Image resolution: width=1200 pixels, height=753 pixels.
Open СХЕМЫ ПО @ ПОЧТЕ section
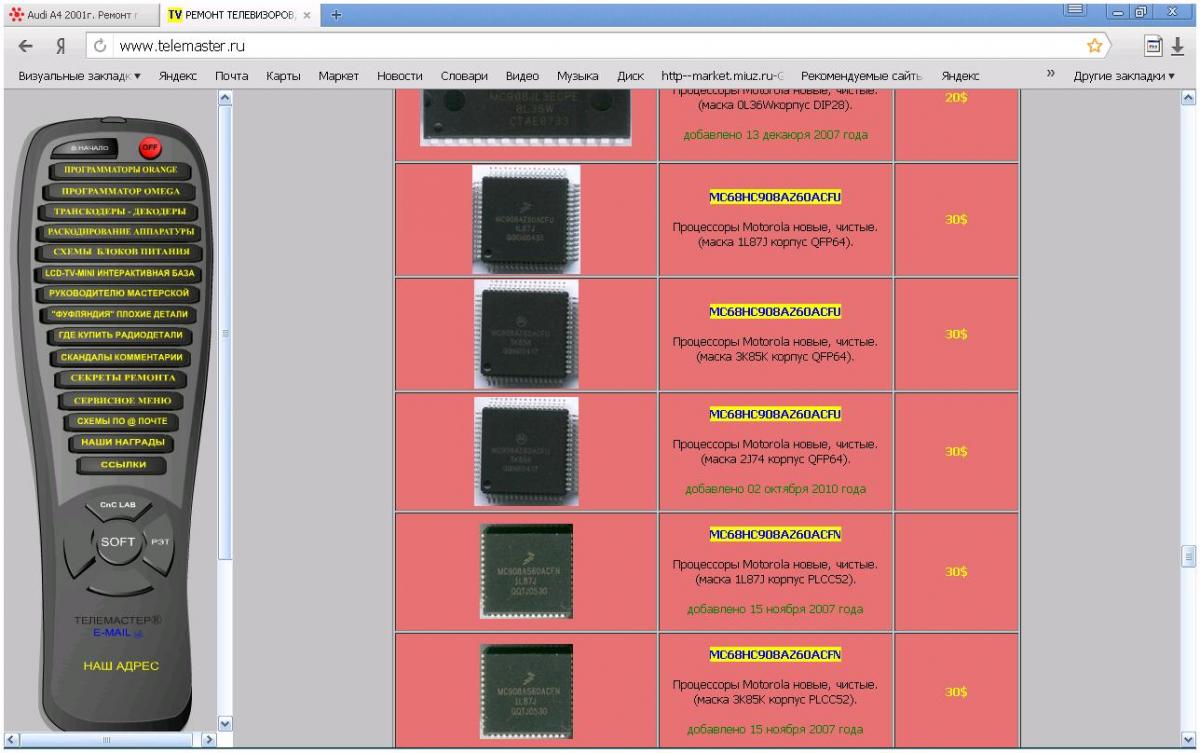[122, 421]
